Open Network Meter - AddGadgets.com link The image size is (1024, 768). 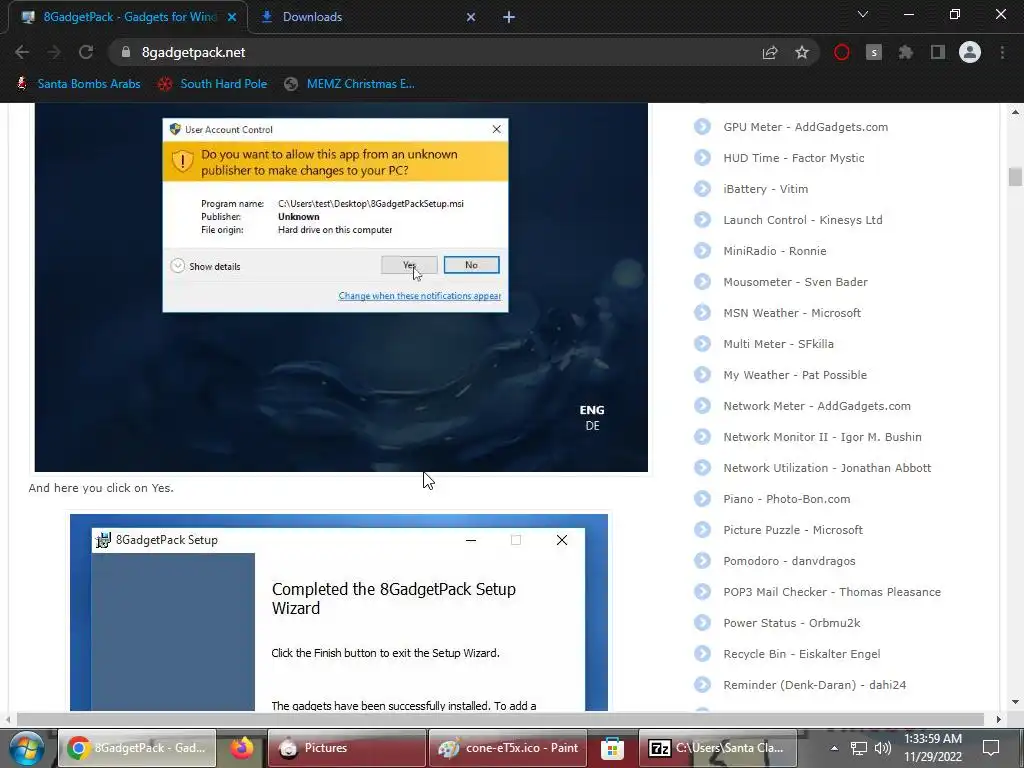coord(816,406)
